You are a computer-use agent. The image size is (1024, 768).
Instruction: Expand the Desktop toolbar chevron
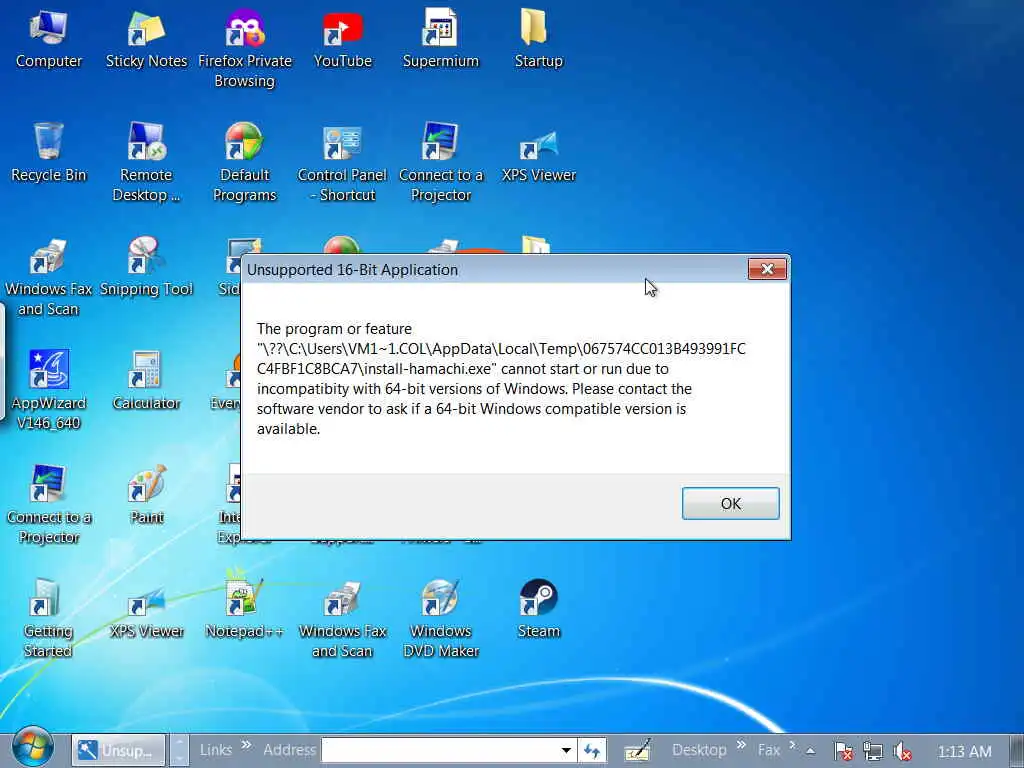click(x=742, y=744)
